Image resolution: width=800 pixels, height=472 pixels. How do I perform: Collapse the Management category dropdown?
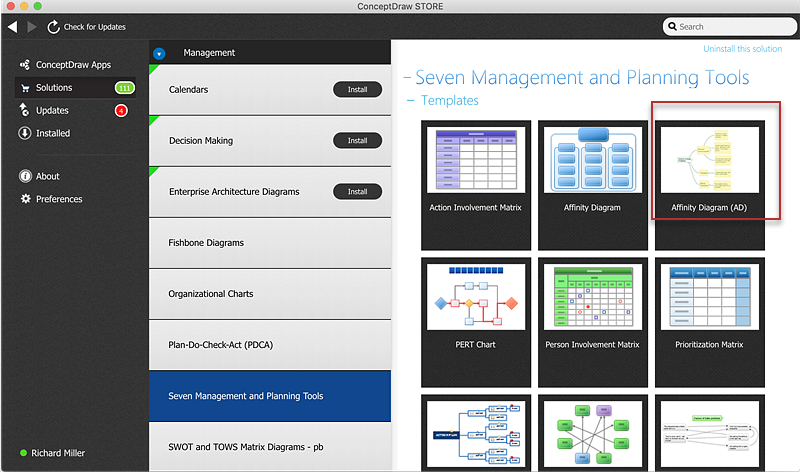(x=159, y=53)
